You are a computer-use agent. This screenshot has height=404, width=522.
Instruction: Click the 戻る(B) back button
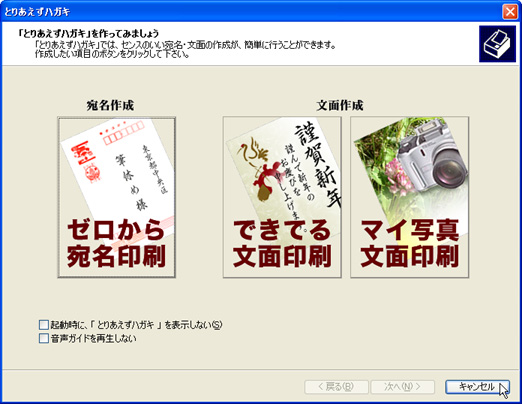(336, 387)
